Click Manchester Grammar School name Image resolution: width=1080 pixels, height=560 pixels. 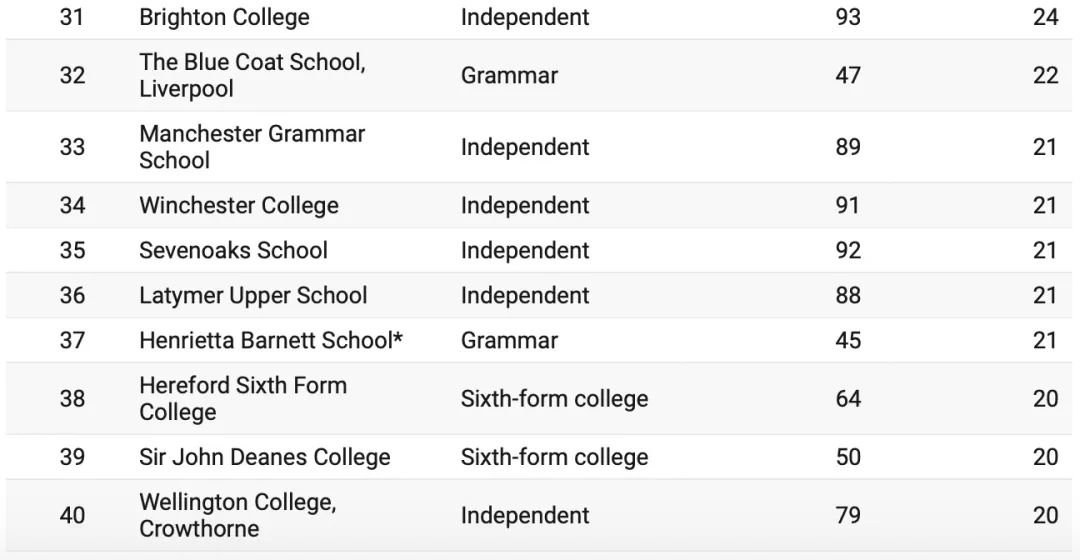tap(252, 147)
